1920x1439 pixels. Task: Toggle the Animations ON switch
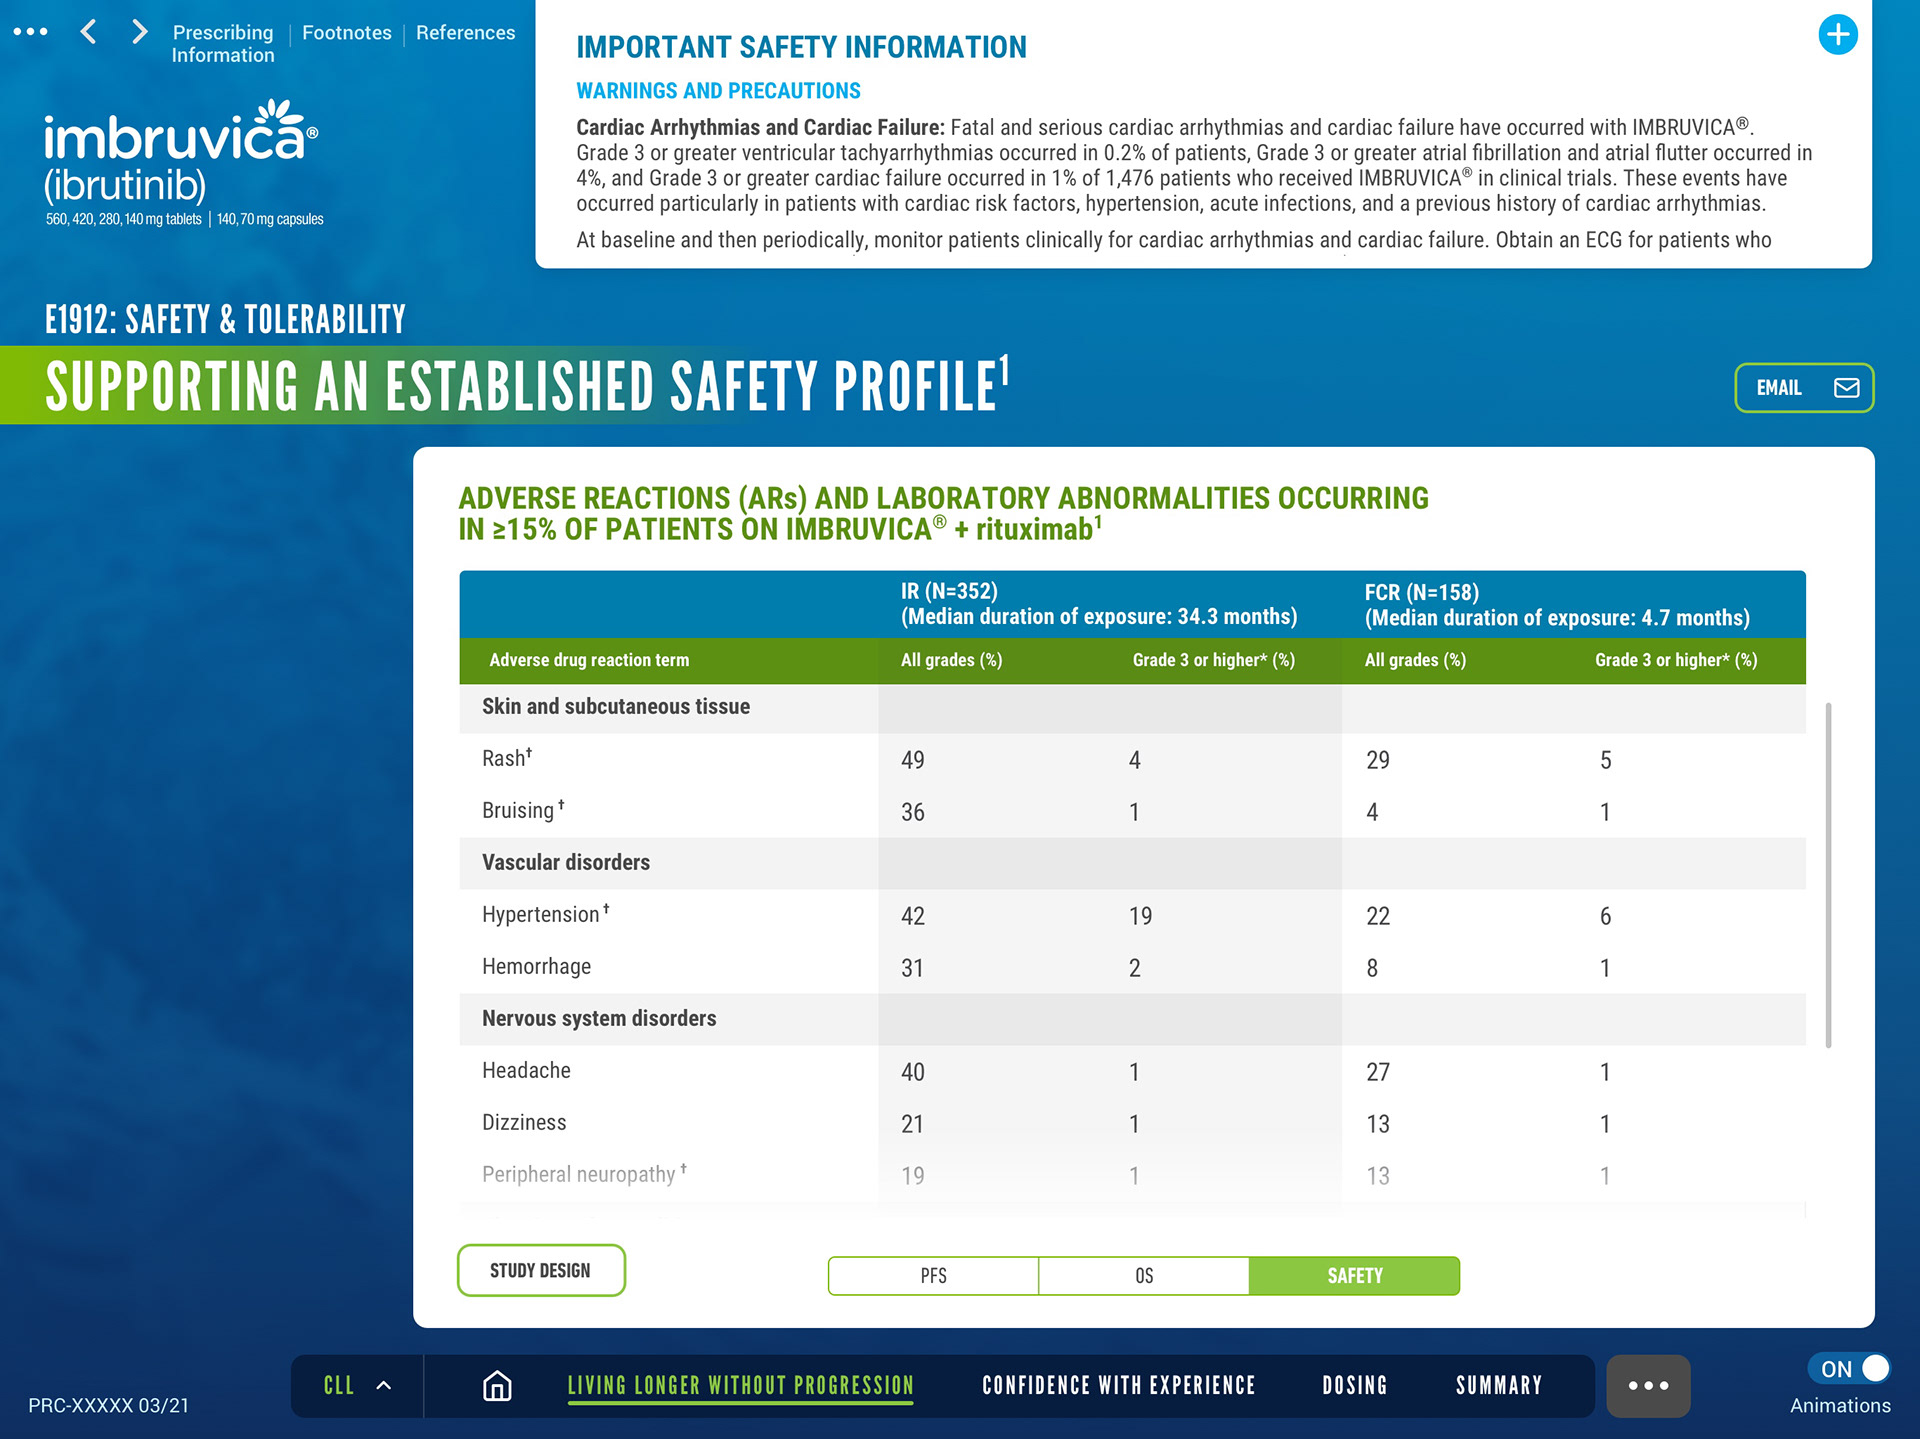coord(1848,1368)
